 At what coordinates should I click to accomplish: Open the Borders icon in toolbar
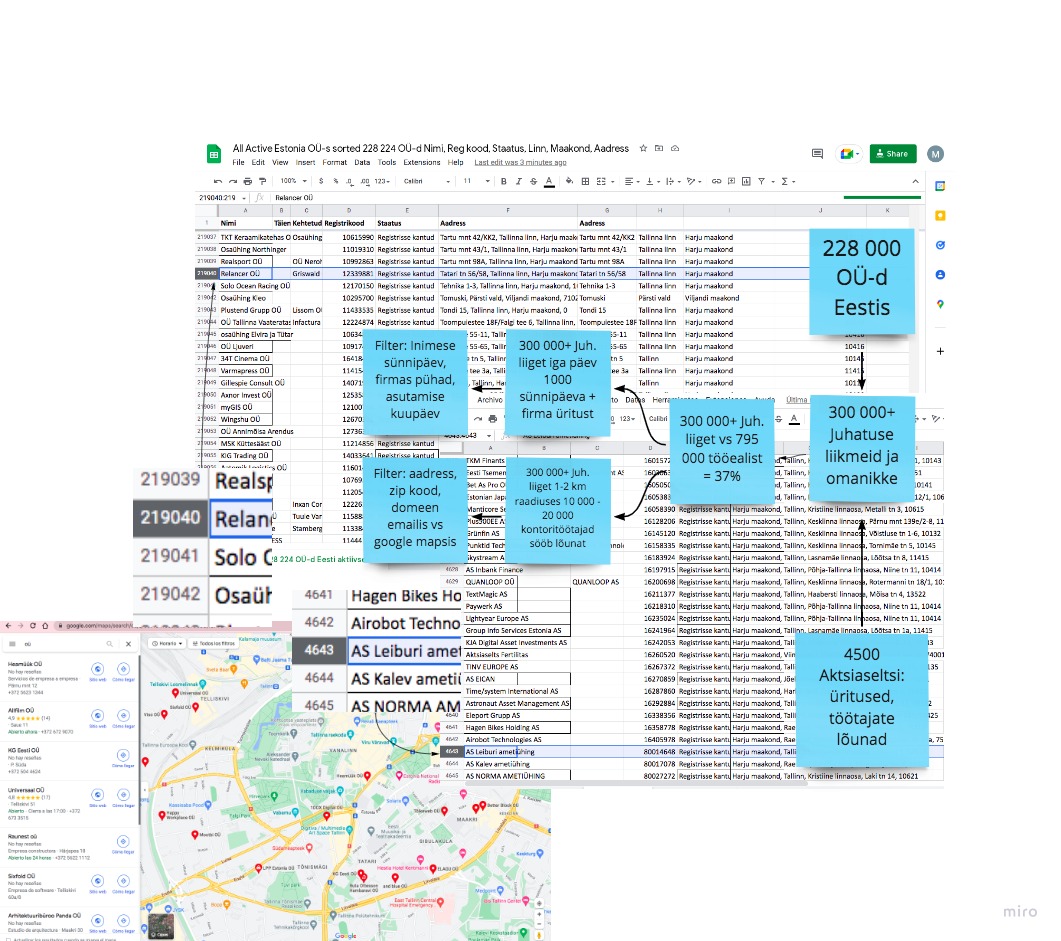[x=585, y=181]
